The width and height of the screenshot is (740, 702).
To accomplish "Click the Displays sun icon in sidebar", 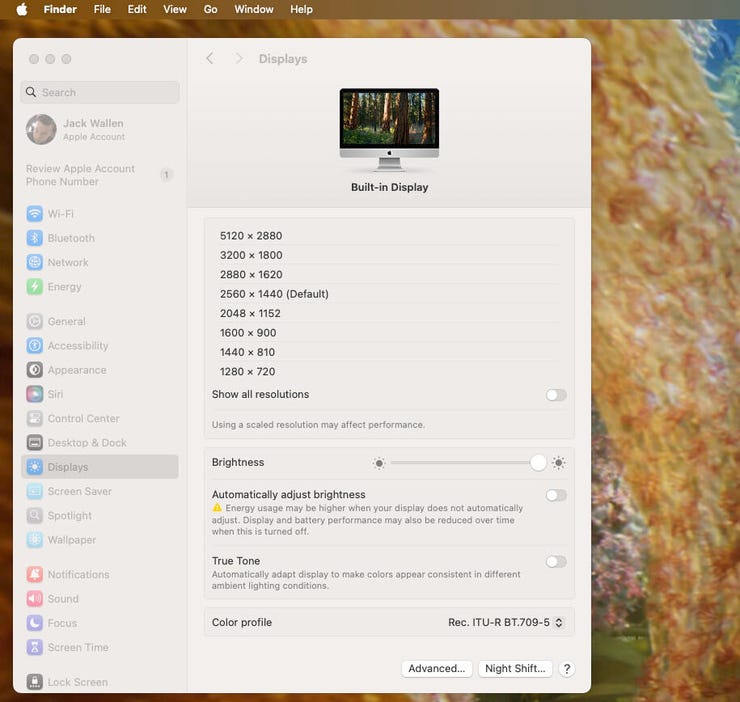I will (34, 467).
